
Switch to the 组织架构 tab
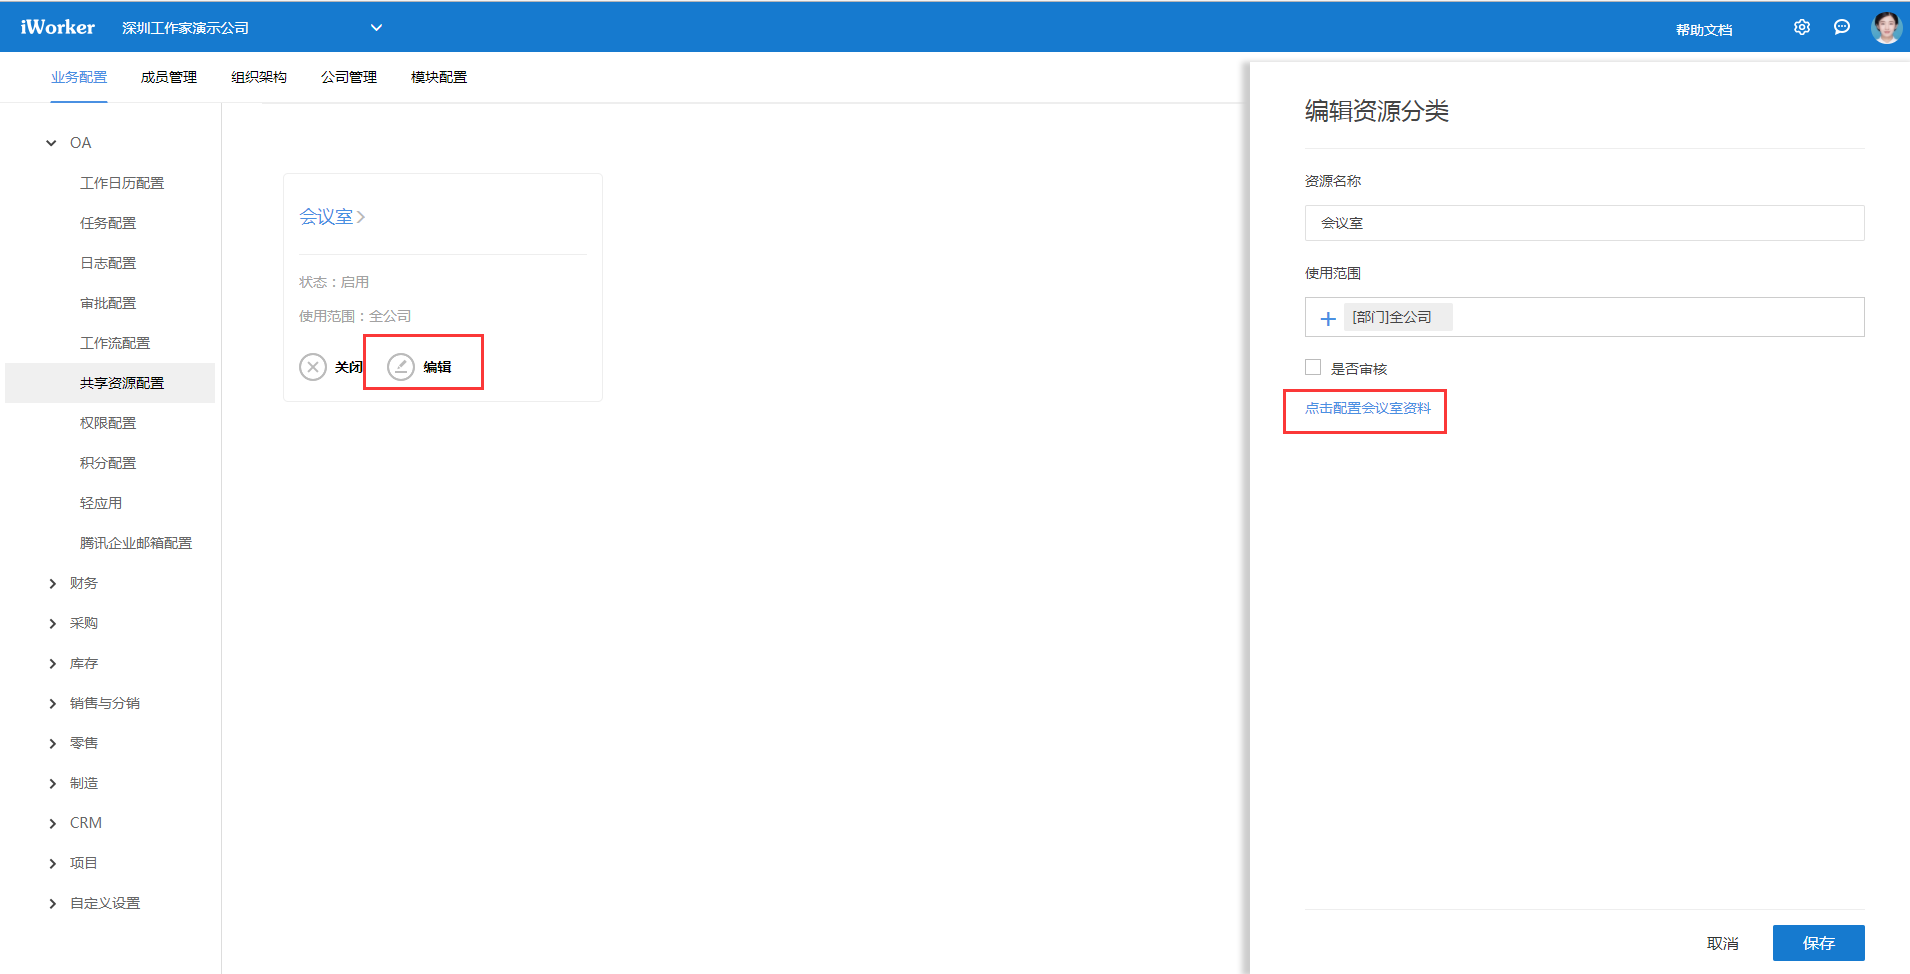[259, 77]
